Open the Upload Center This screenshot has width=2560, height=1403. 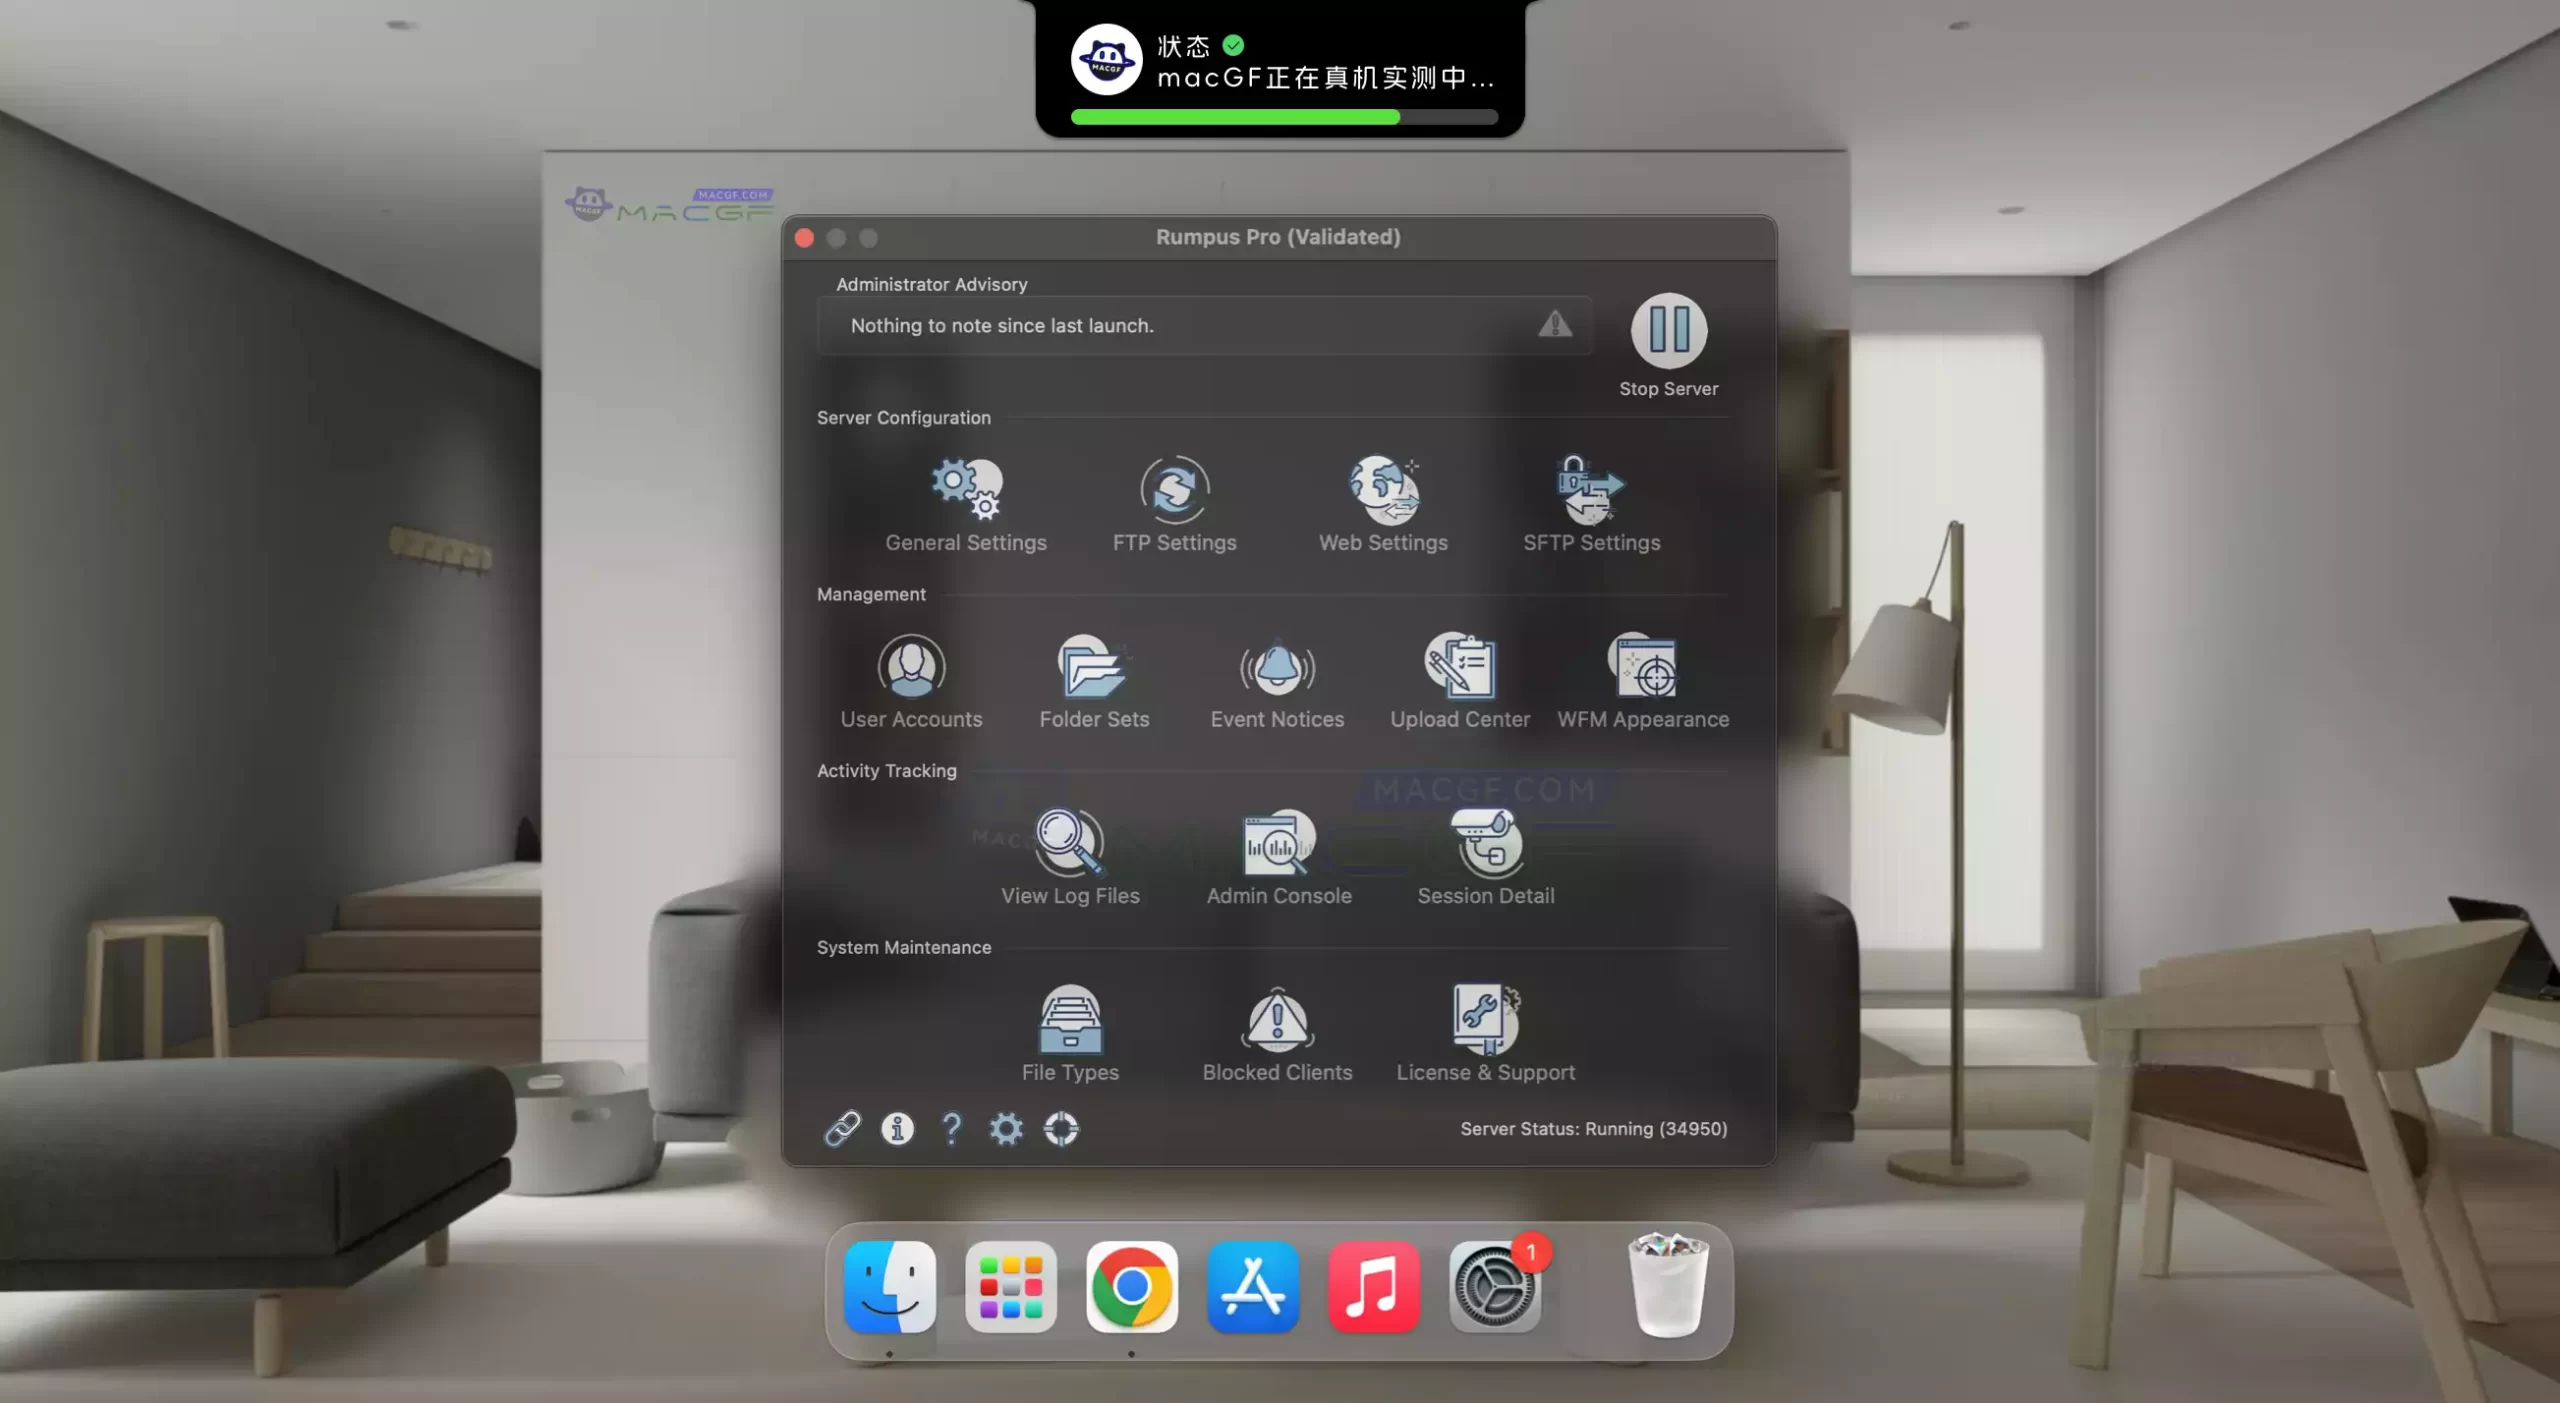tap(1460, 667)
